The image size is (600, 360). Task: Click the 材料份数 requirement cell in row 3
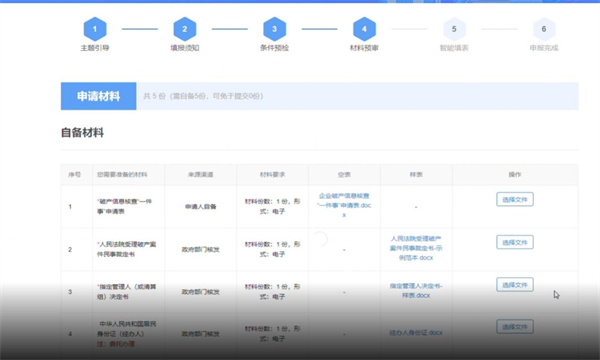tap(272, 292)
